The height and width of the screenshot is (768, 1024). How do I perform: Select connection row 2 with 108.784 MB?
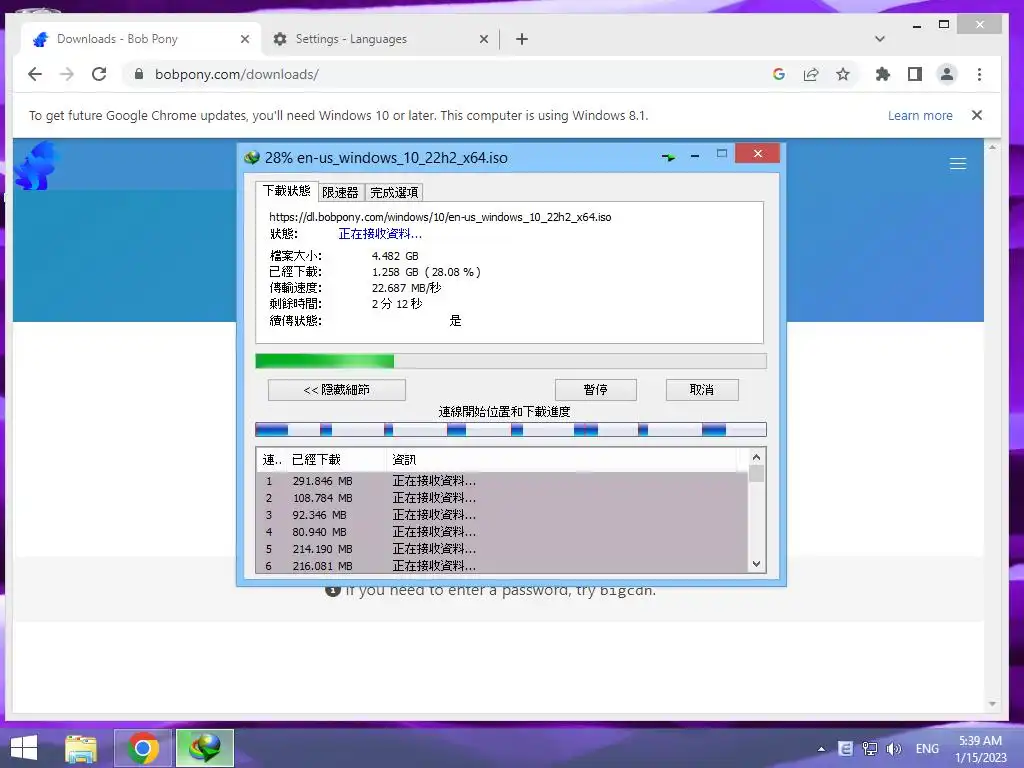click(x=502, y=498)
